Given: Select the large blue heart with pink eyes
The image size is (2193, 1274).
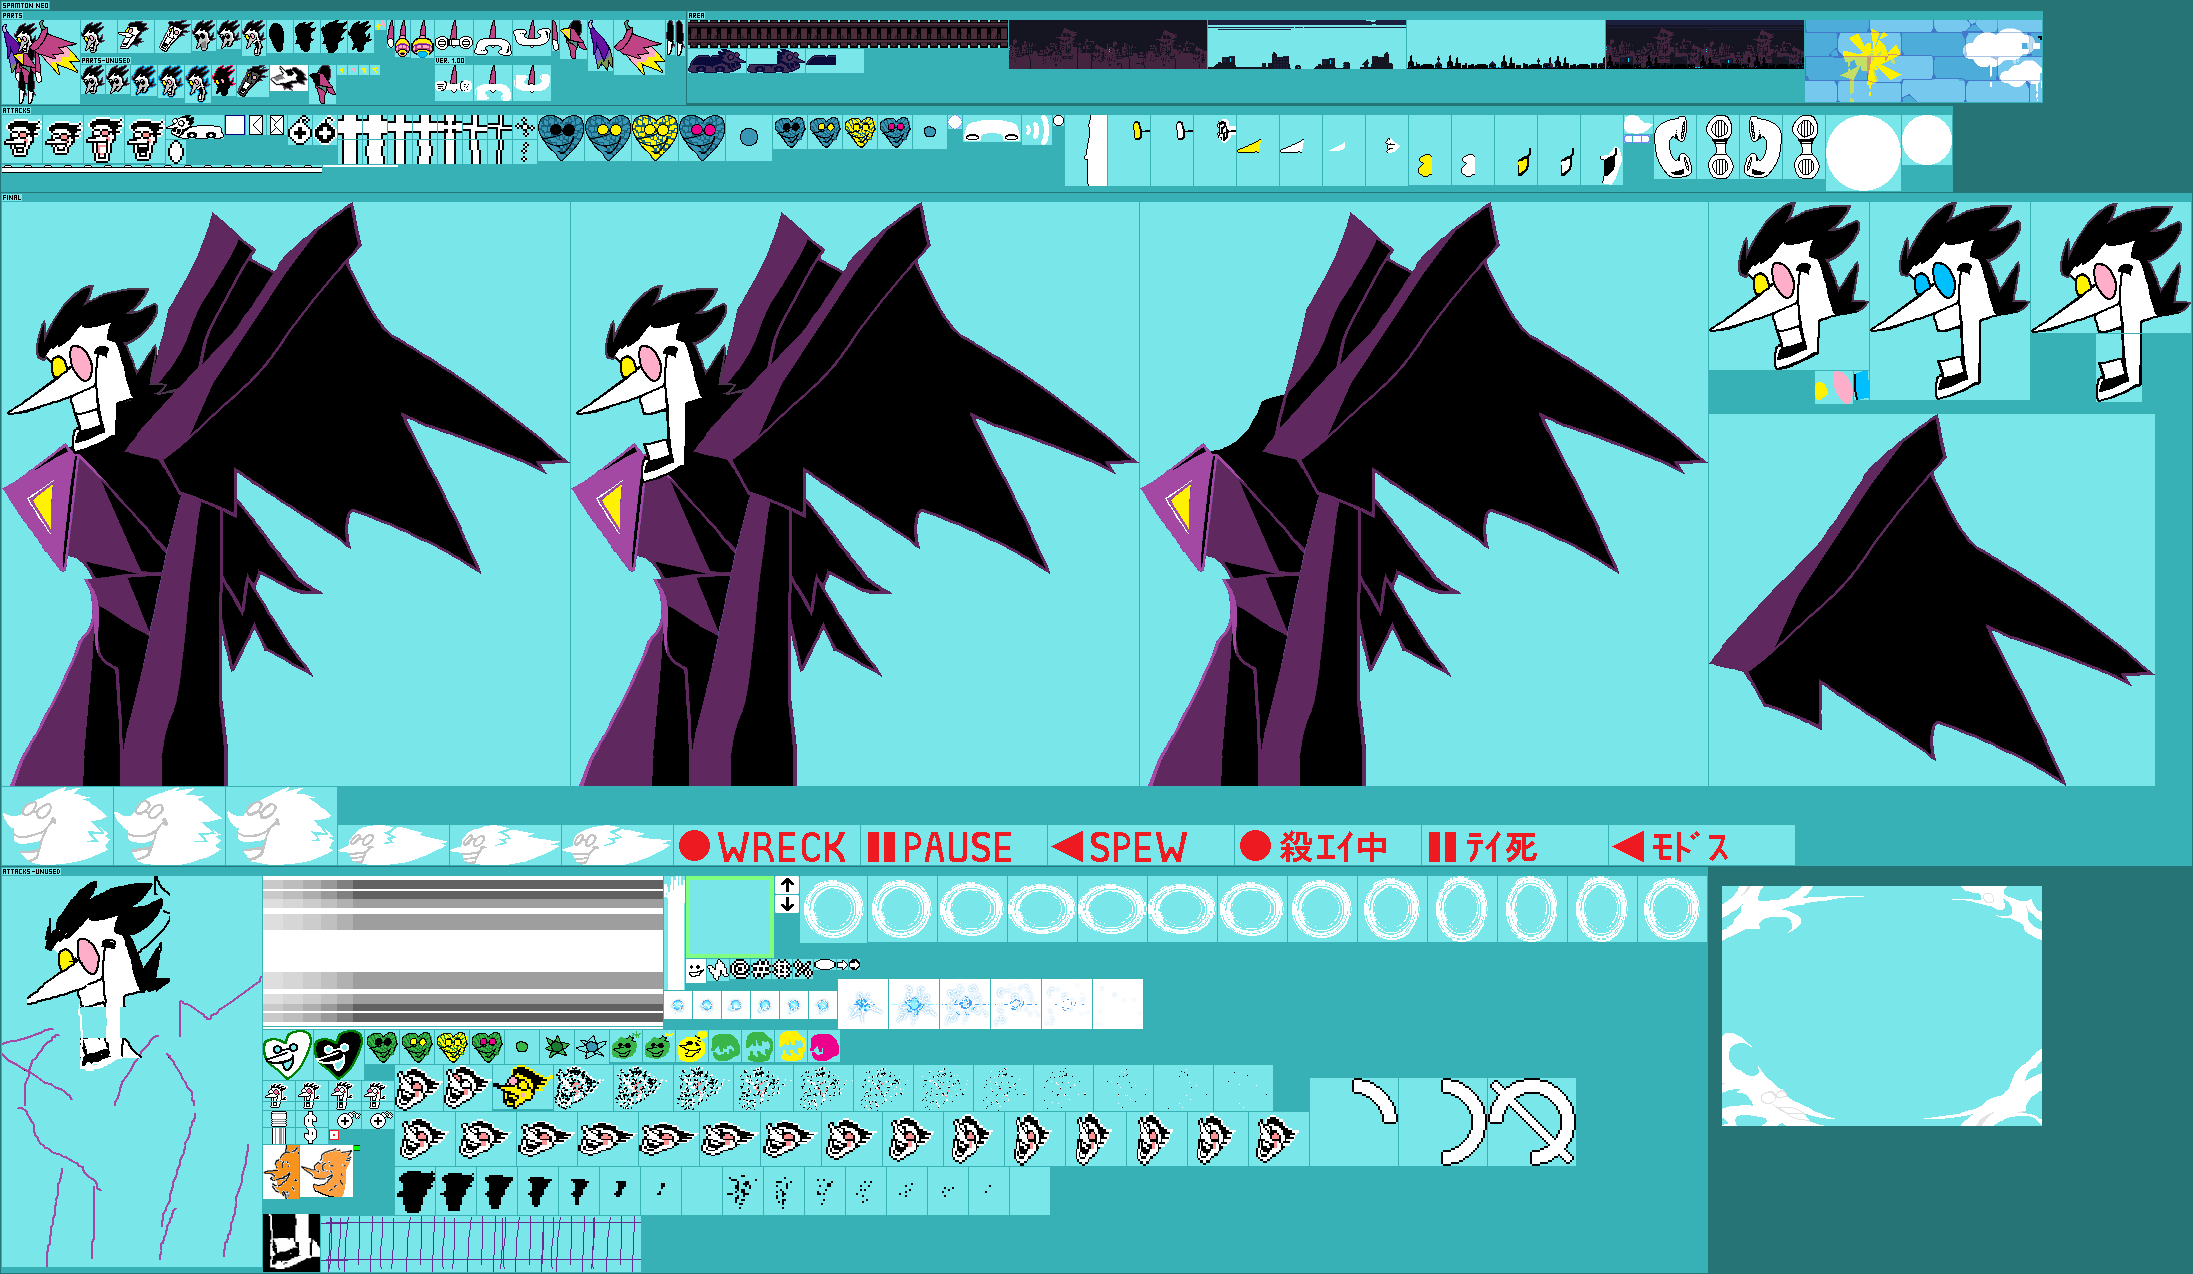Looking at the screenshot, I should coord(702,137).
